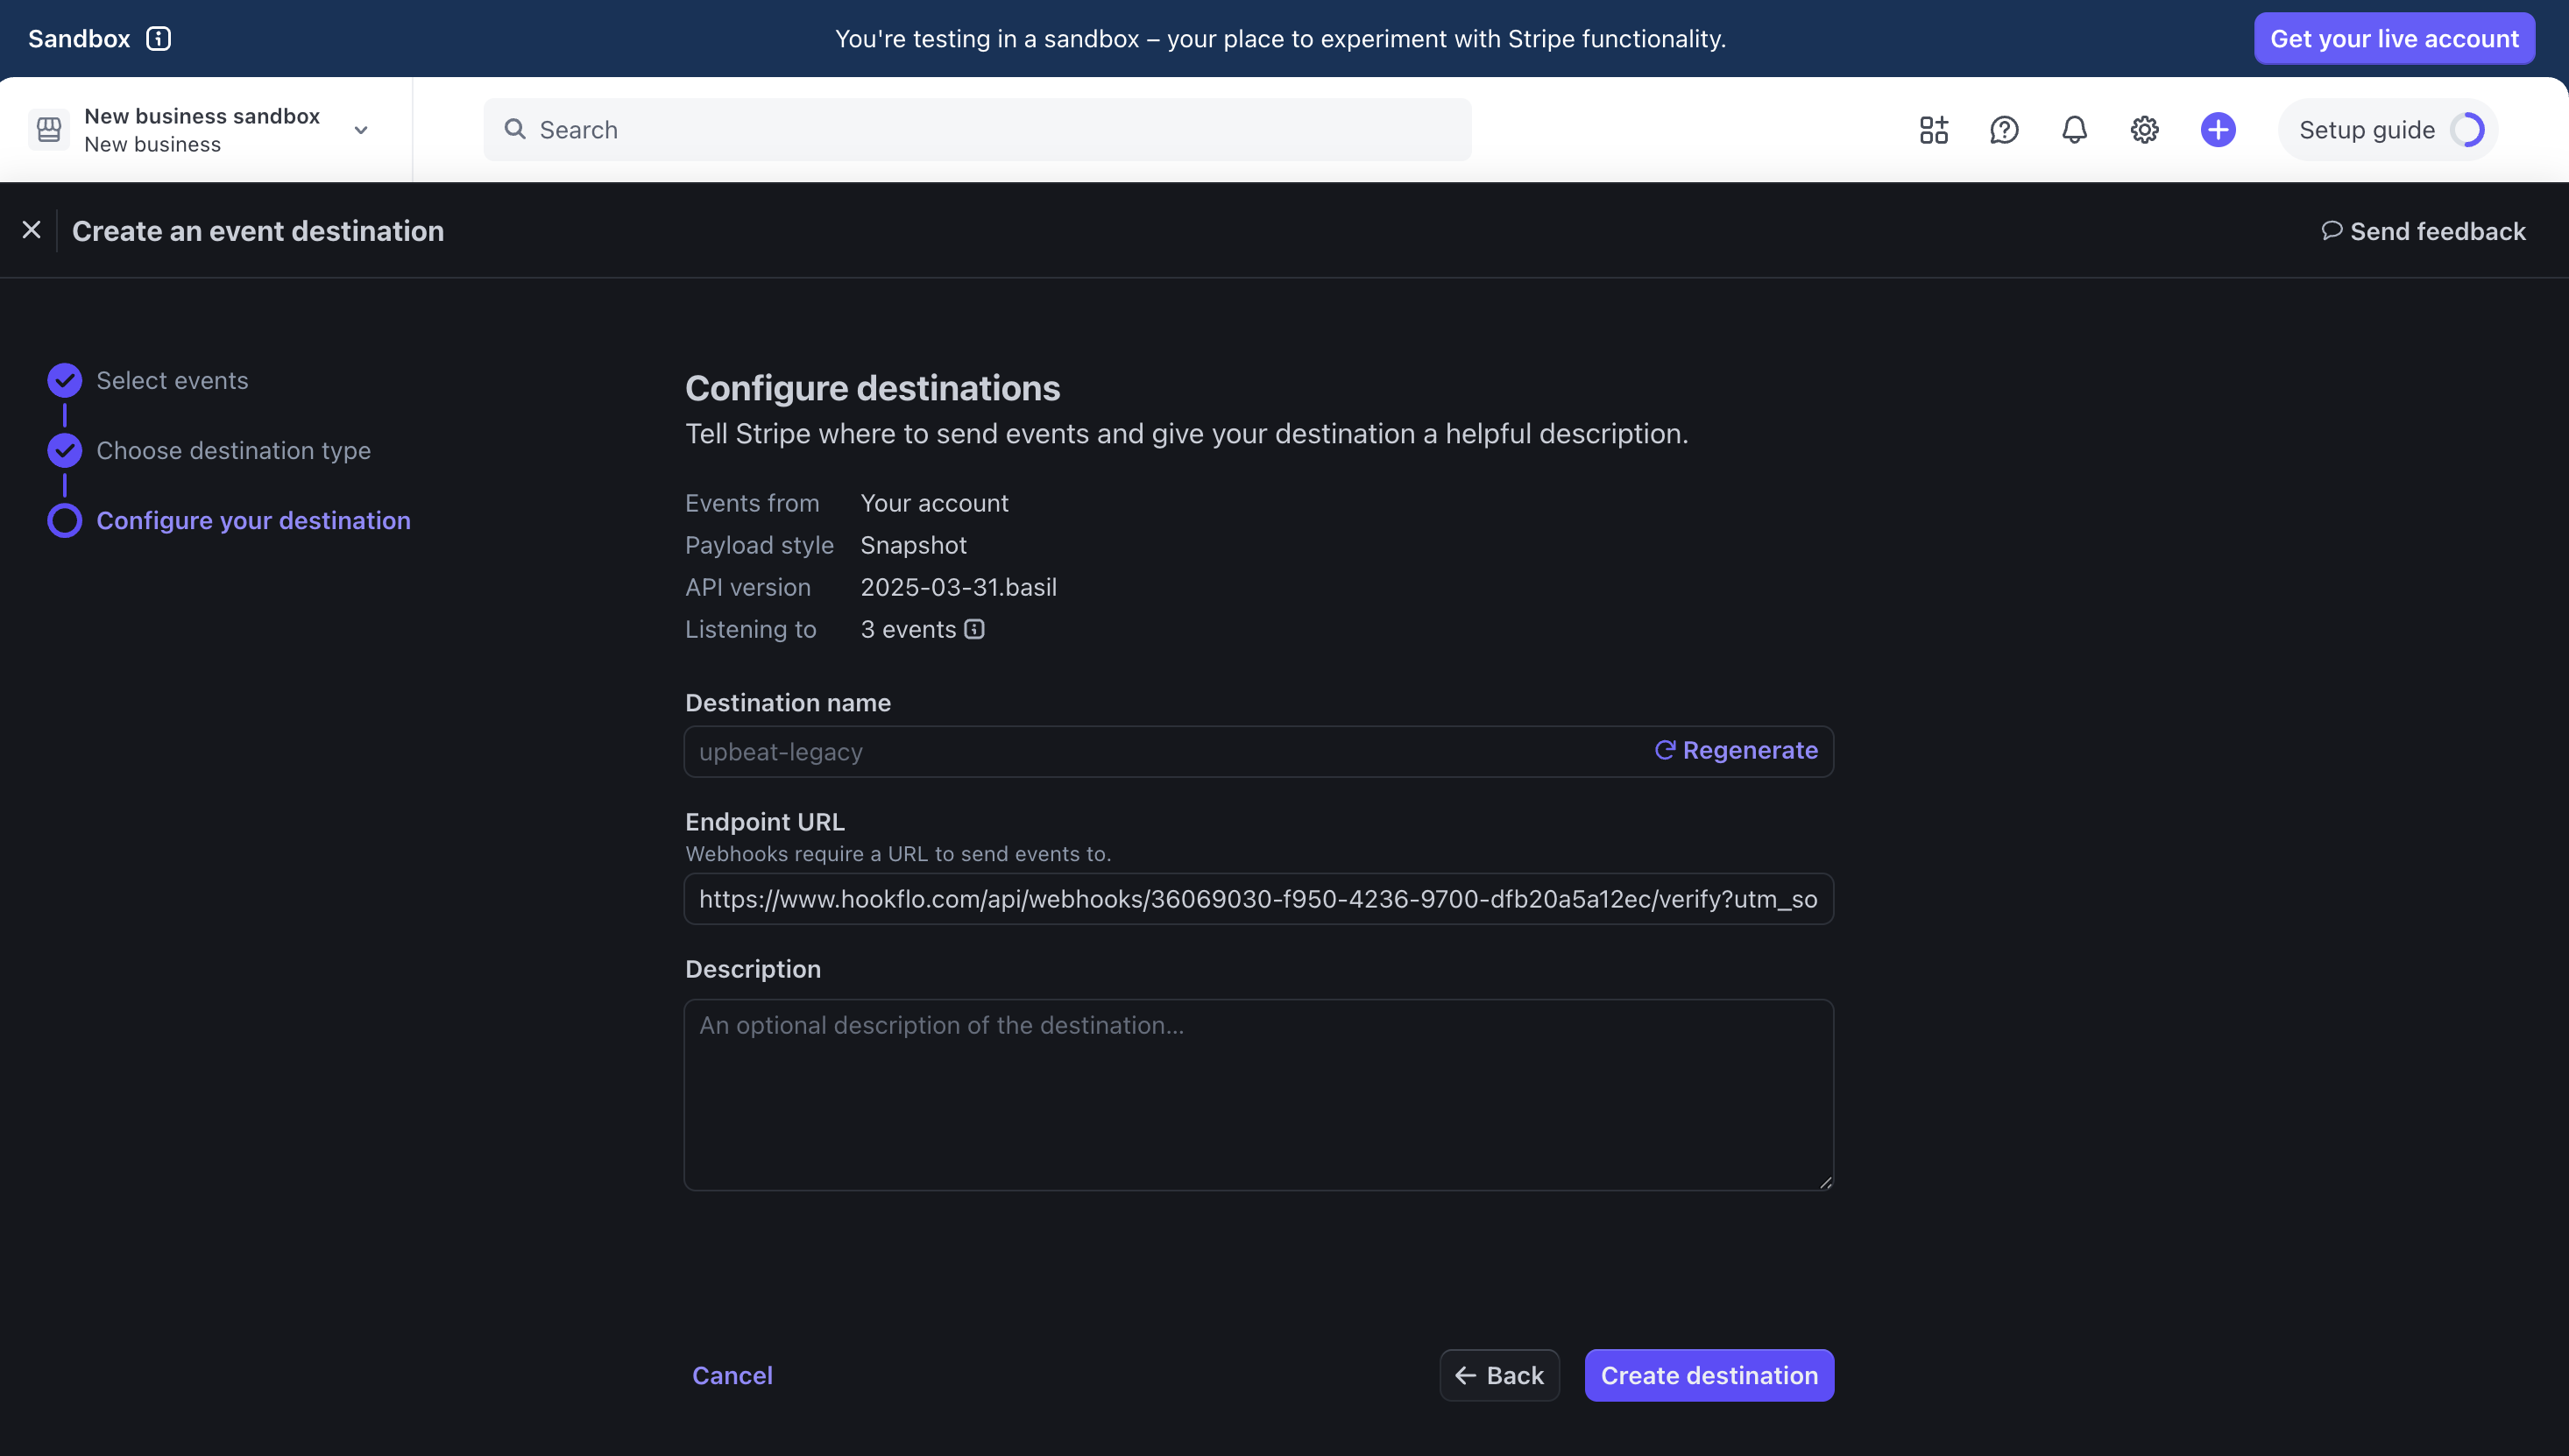Open the apps grid icon

coord(1933,130)
